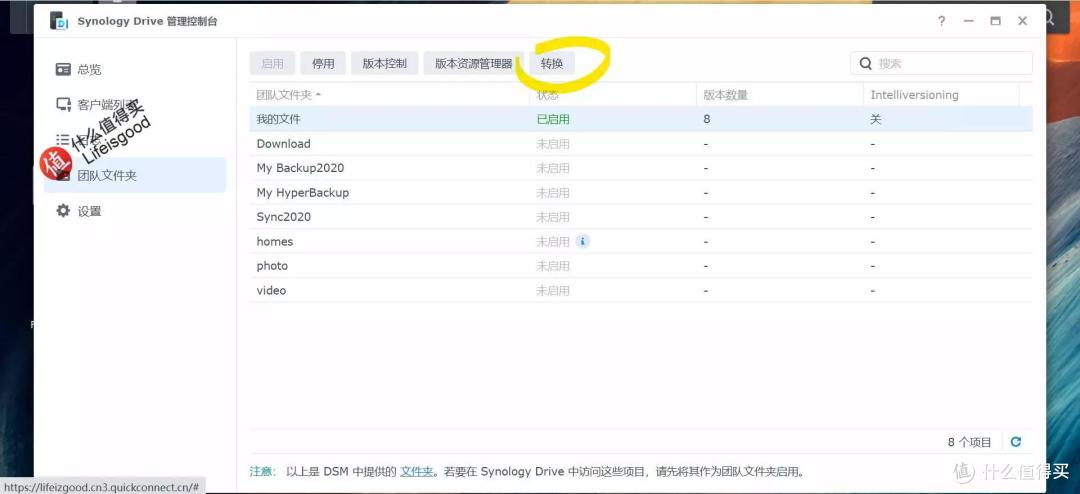1080x494 pixels.
Task: Select the My HyperBackup row
Action: tap(641, 193)
